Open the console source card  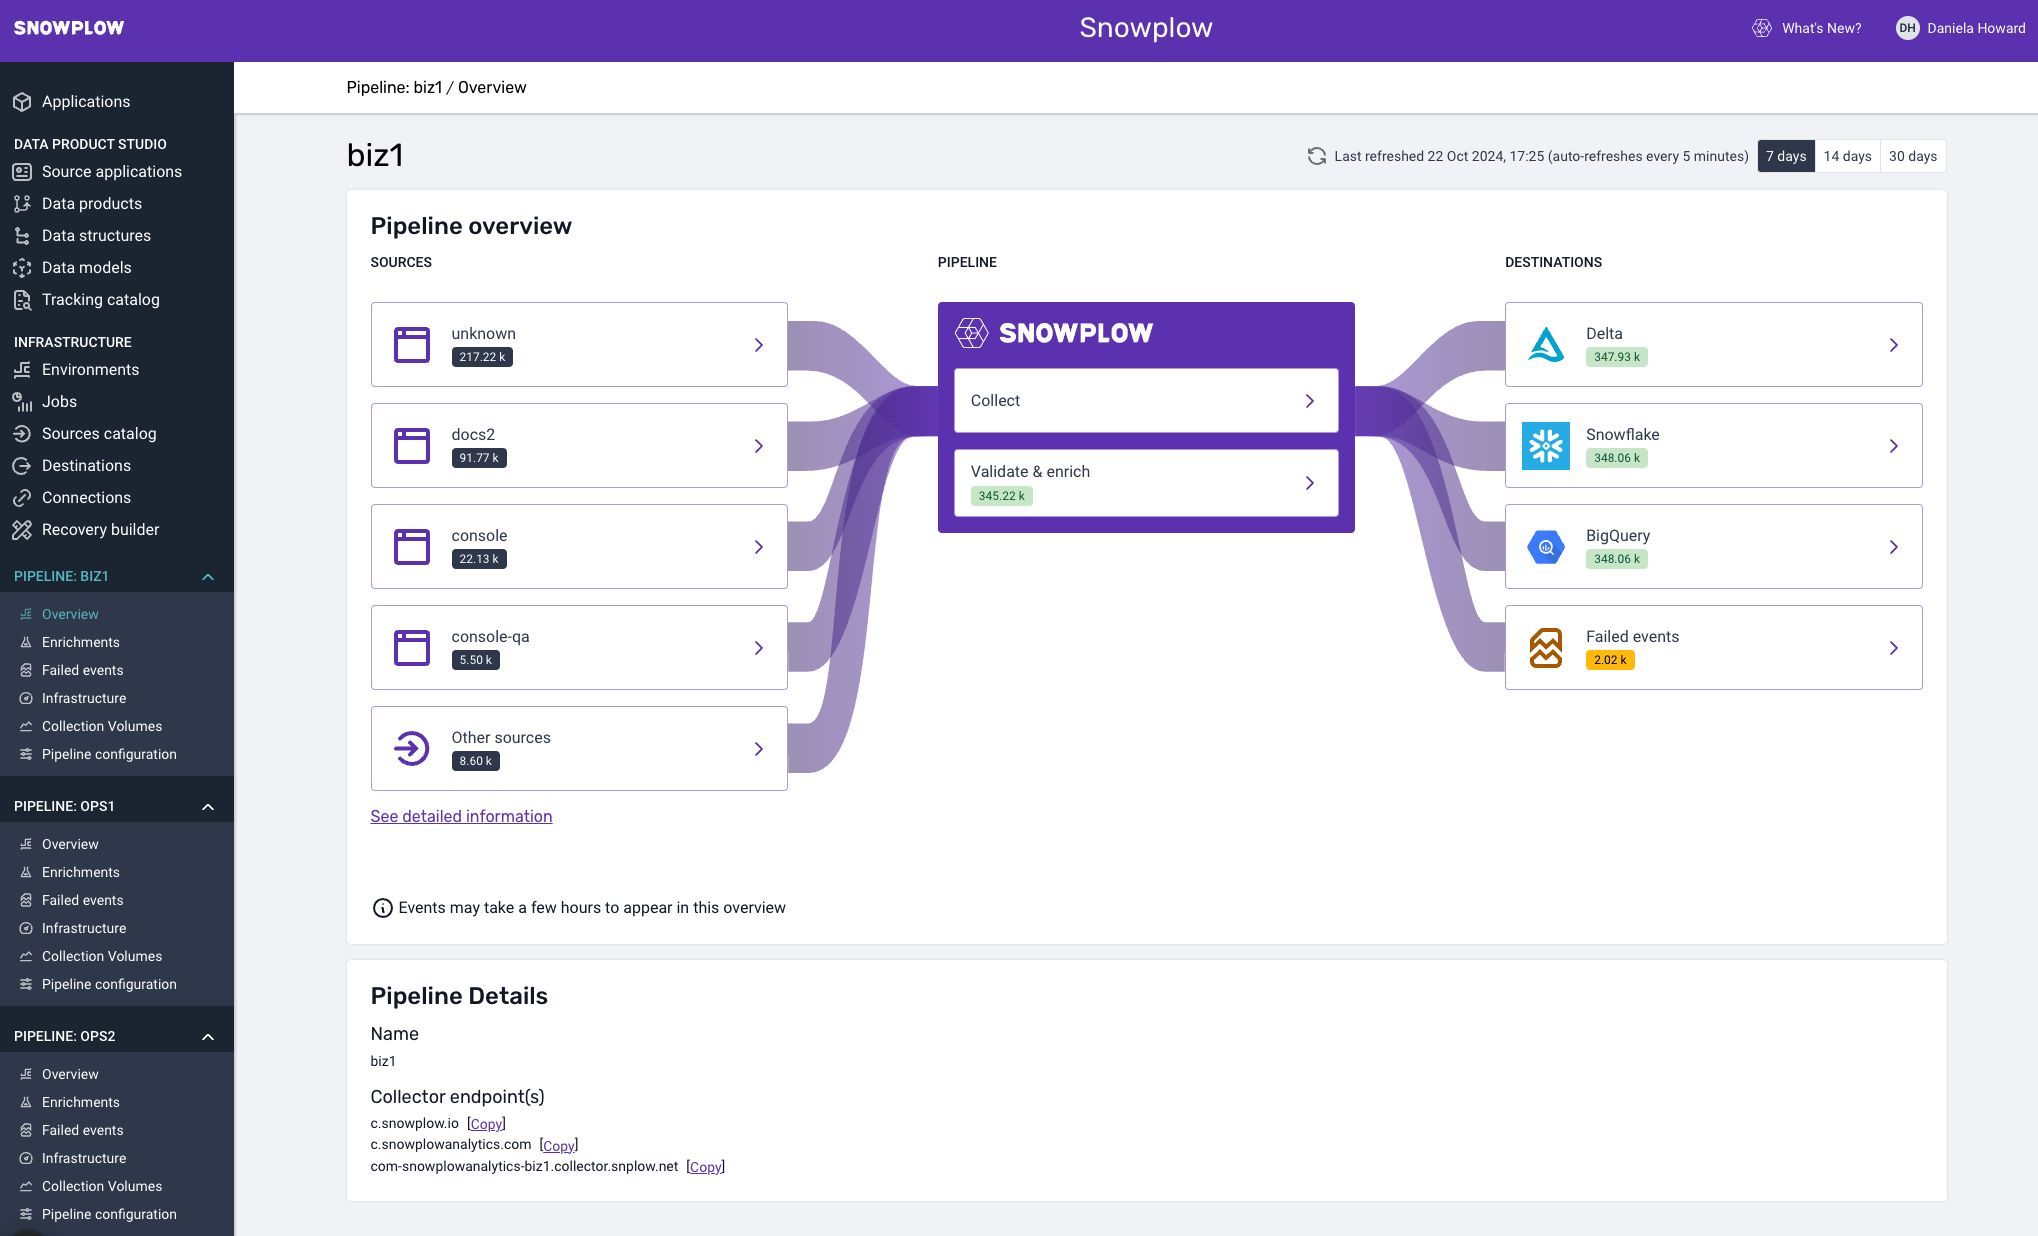point(579,547)
